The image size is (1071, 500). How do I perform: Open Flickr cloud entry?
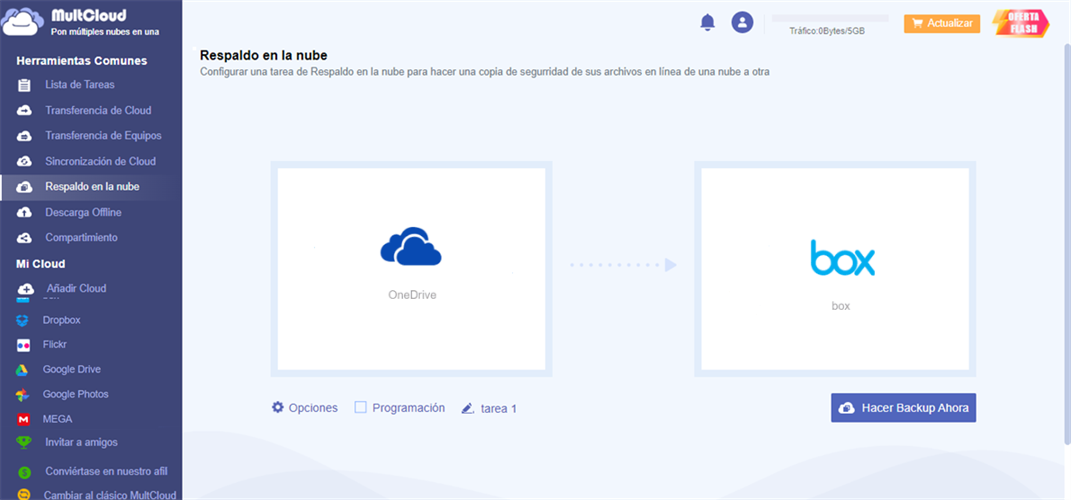tap(55, 345)
